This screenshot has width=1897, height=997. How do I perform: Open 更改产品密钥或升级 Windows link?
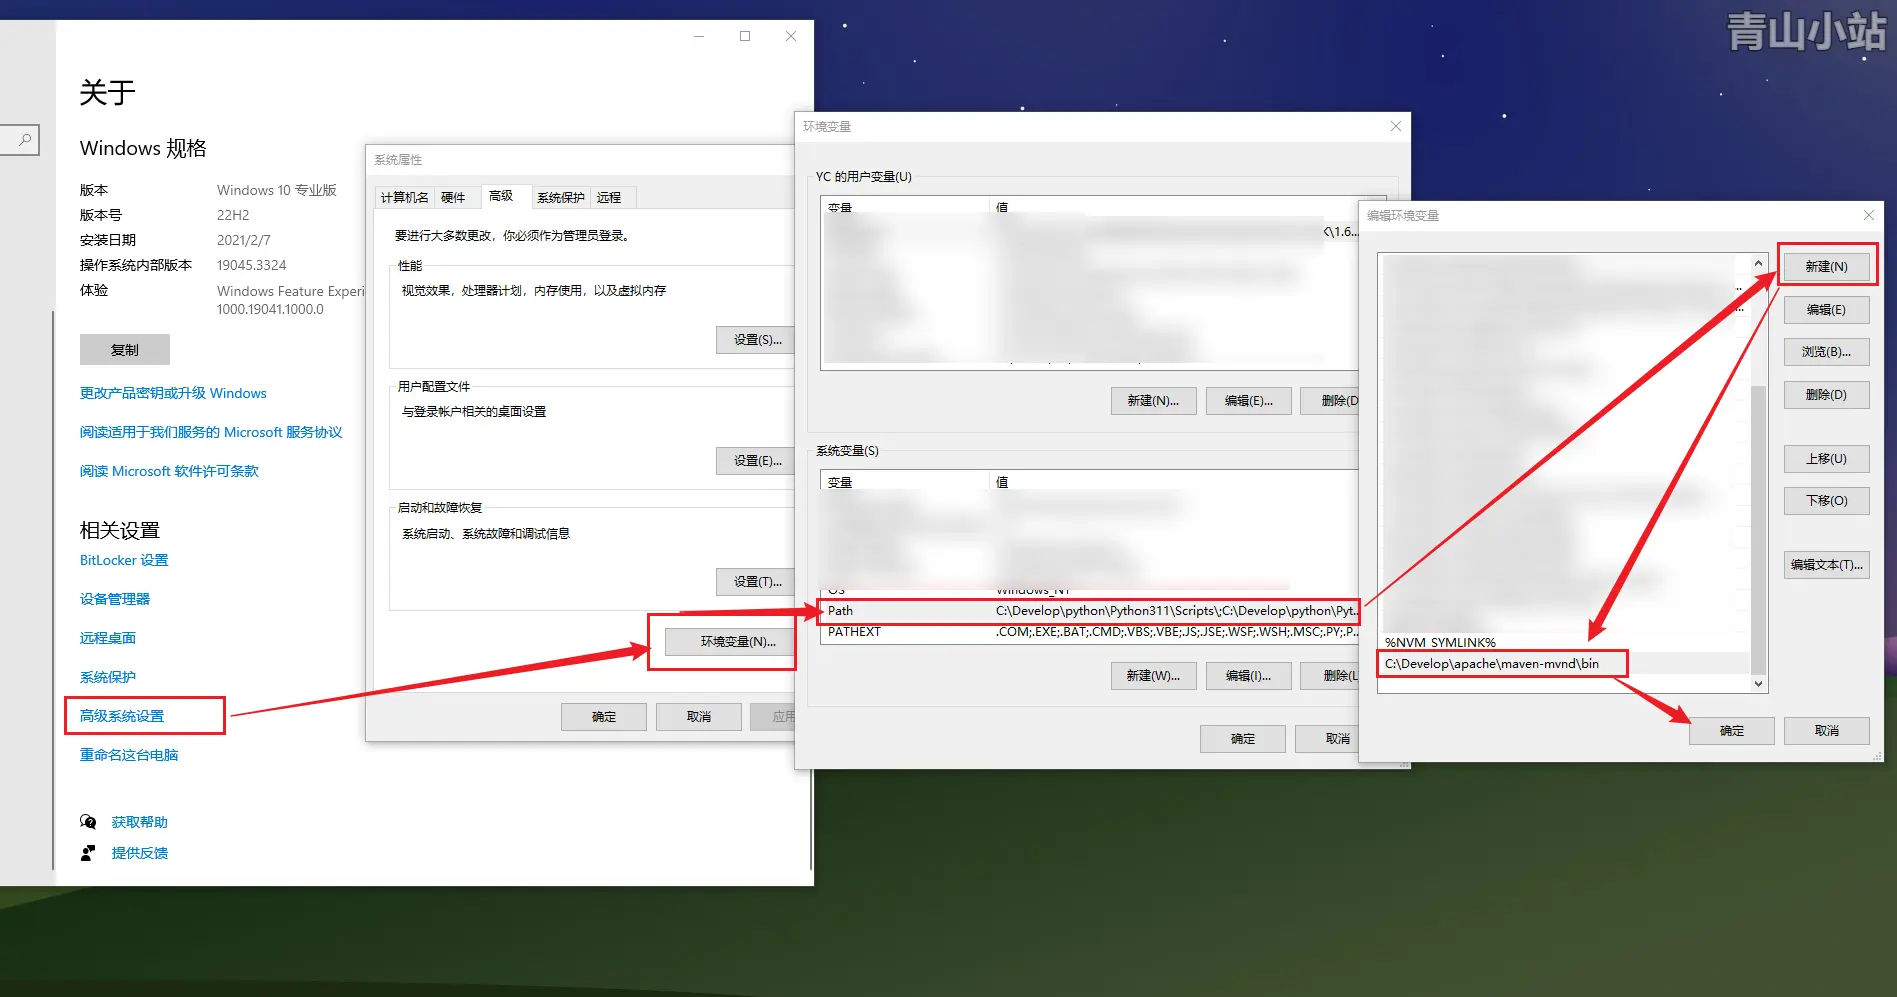tap(173, 393)
